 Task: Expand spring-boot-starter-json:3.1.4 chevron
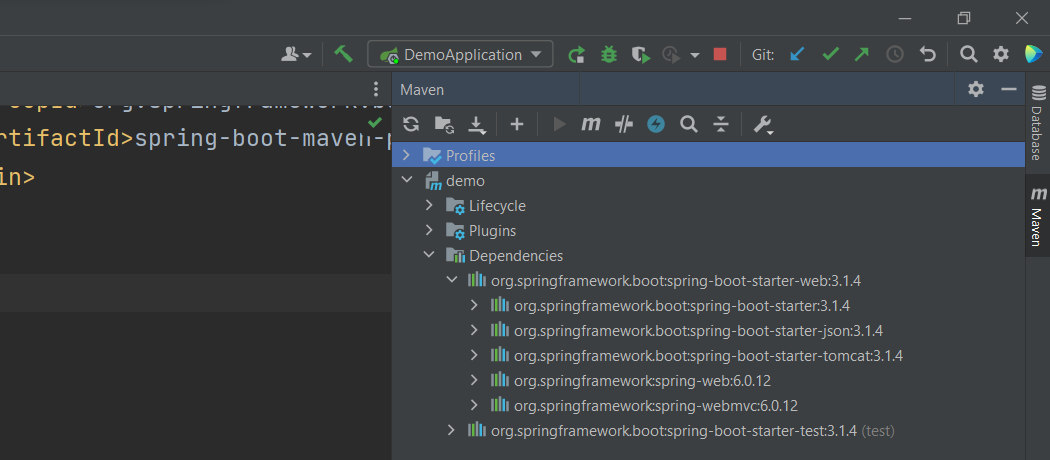tap(474, 330)
